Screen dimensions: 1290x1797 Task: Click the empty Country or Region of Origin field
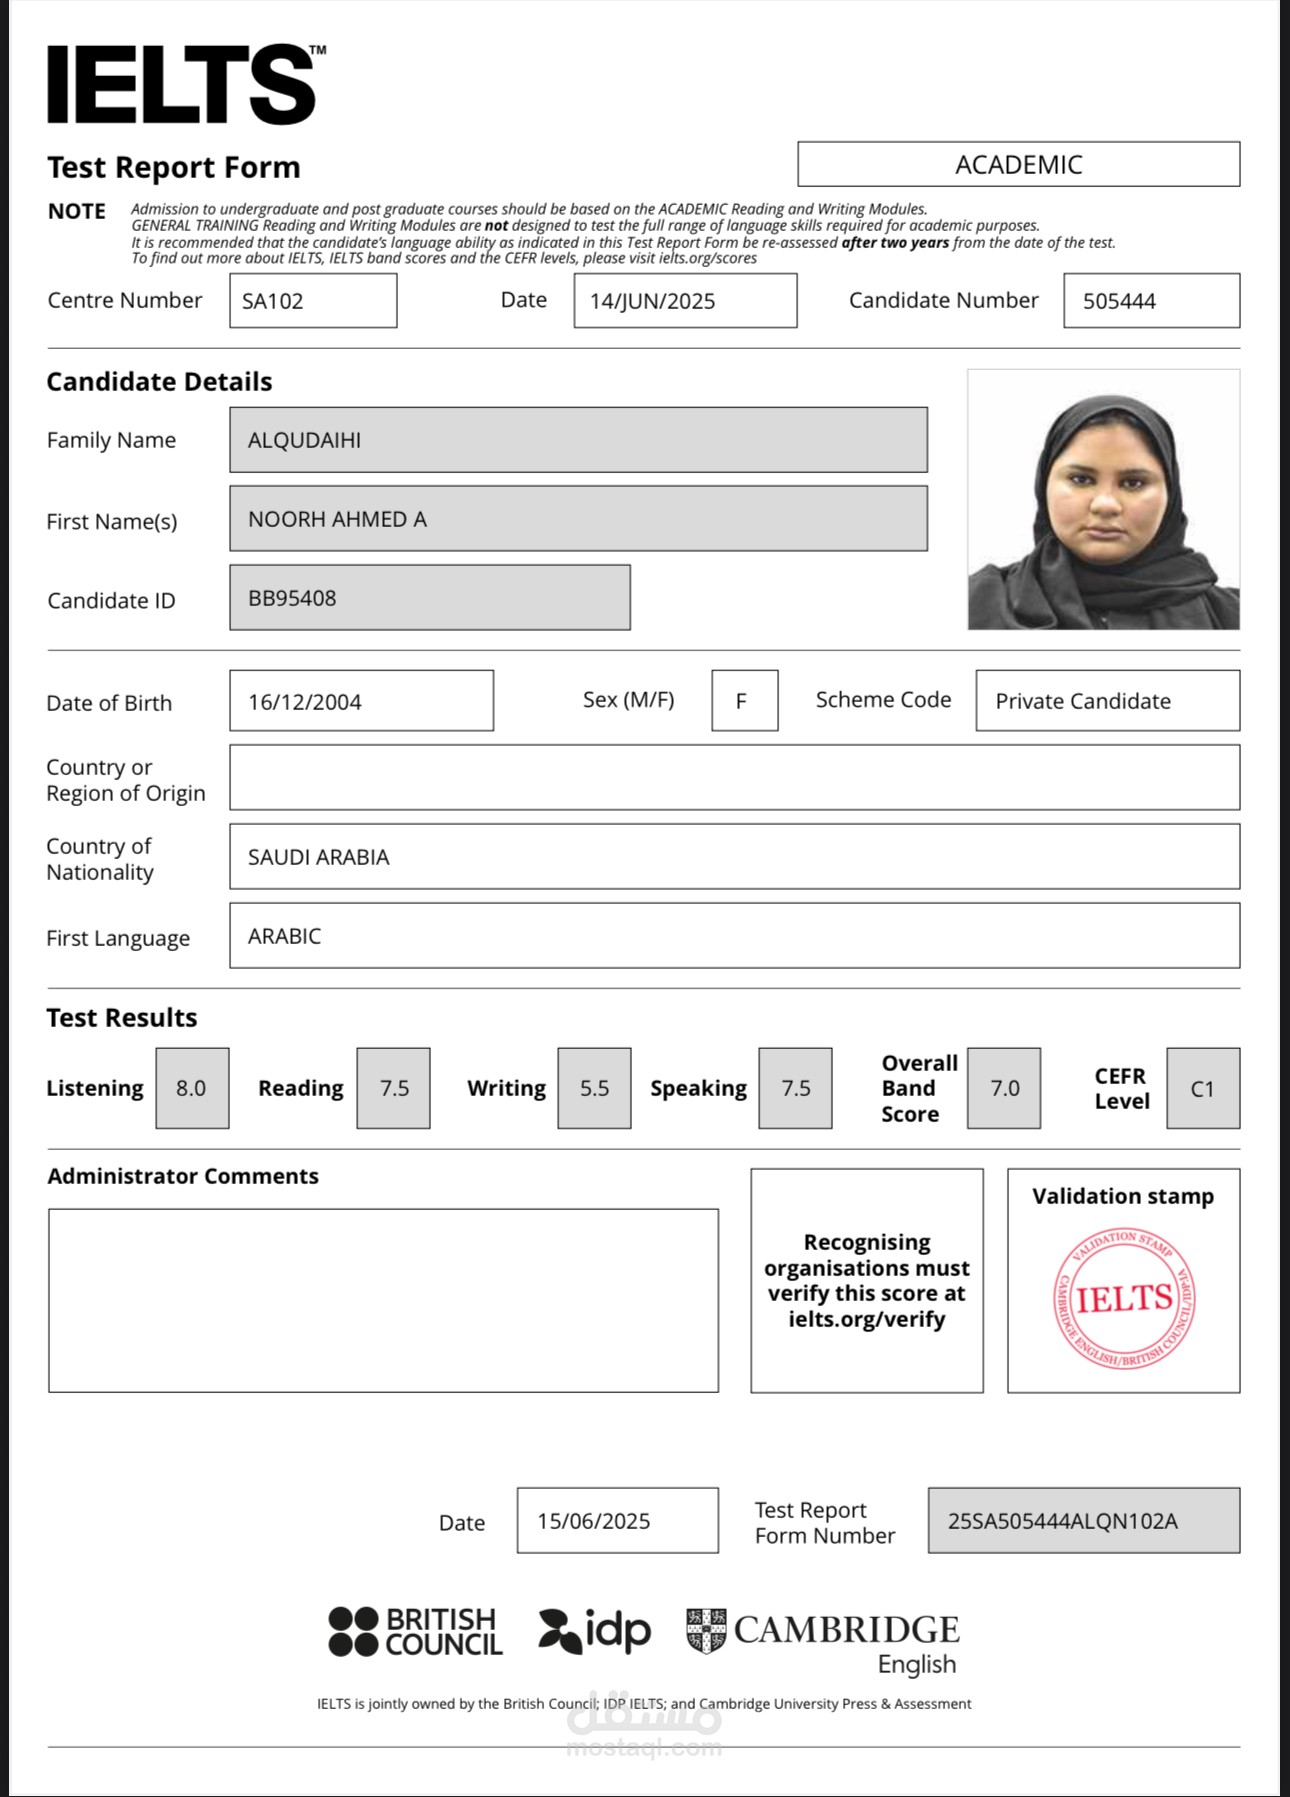tap(734, 777)
